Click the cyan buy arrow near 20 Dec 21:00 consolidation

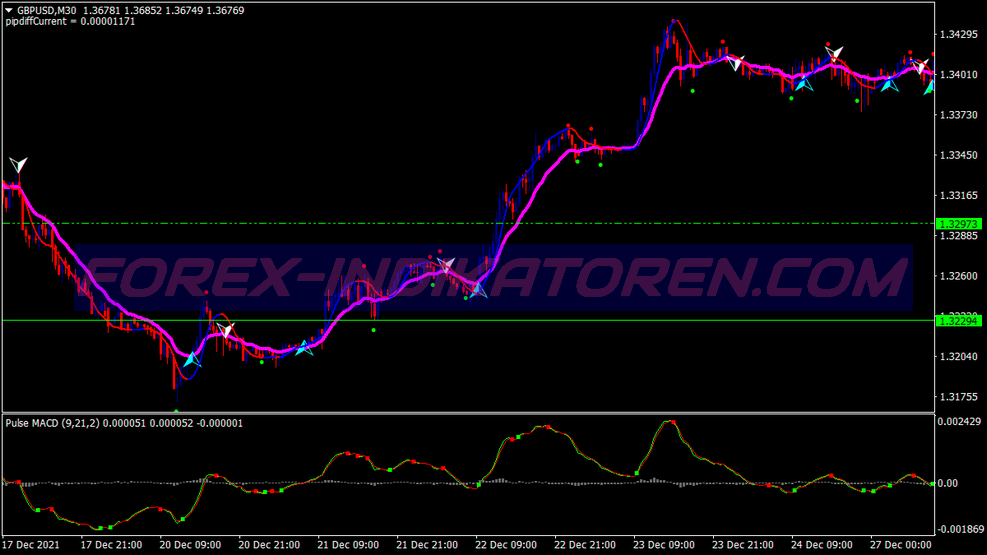coord(304,347)
